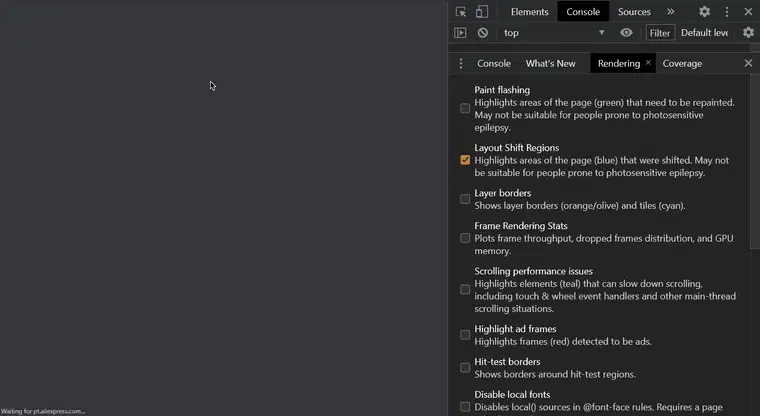Open DevTools settings gear
The height and width of the screenshot is (416, 760).
coord(704,12)
